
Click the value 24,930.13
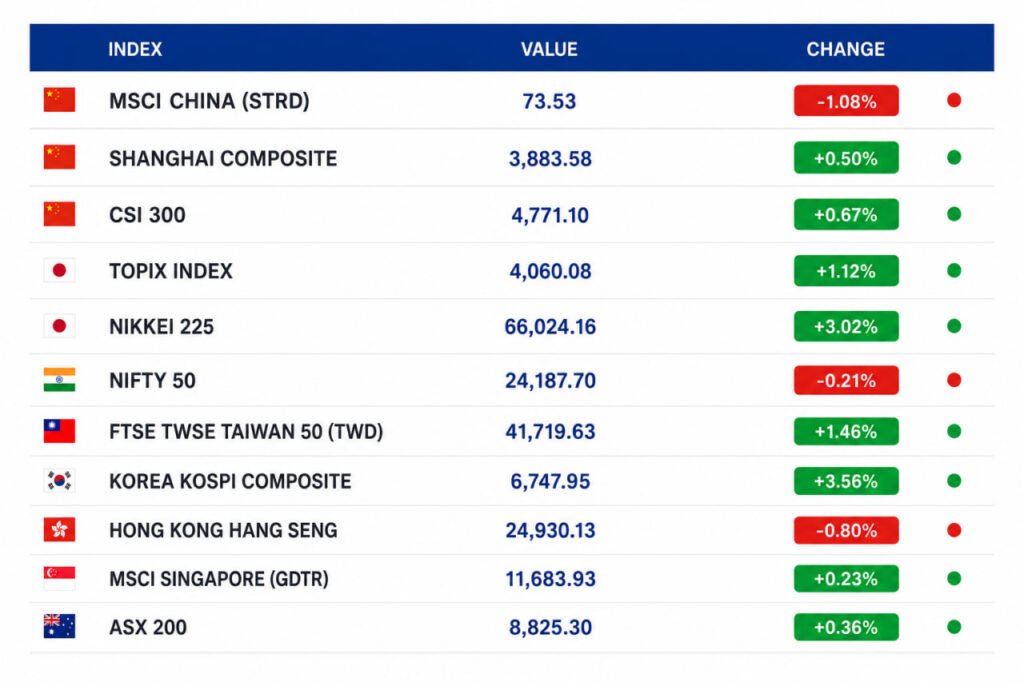(550, 531)
